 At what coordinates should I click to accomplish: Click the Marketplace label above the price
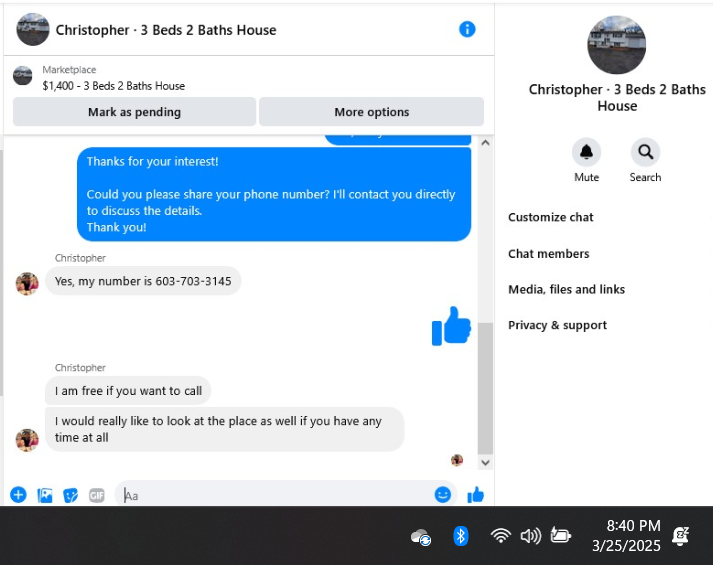(x=69, y=70)
